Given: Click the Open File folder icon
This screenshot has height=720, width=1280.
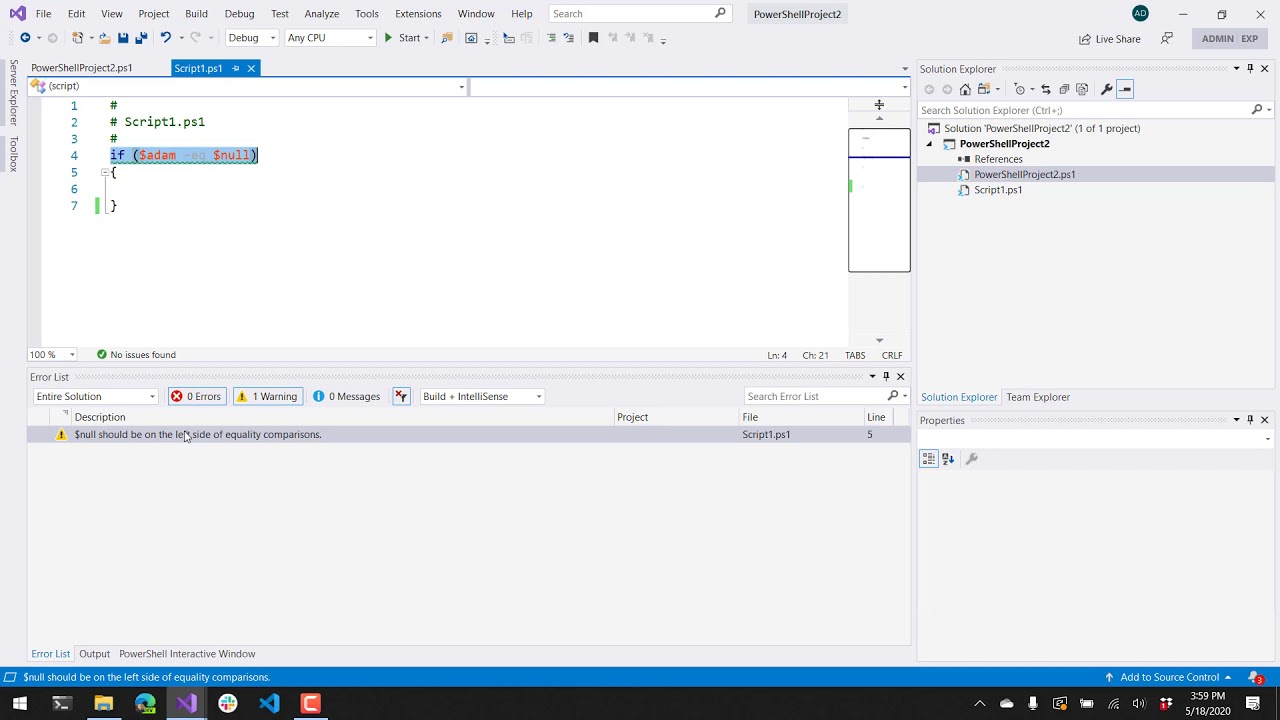Looking at the screenshot, I should point(104,38).
